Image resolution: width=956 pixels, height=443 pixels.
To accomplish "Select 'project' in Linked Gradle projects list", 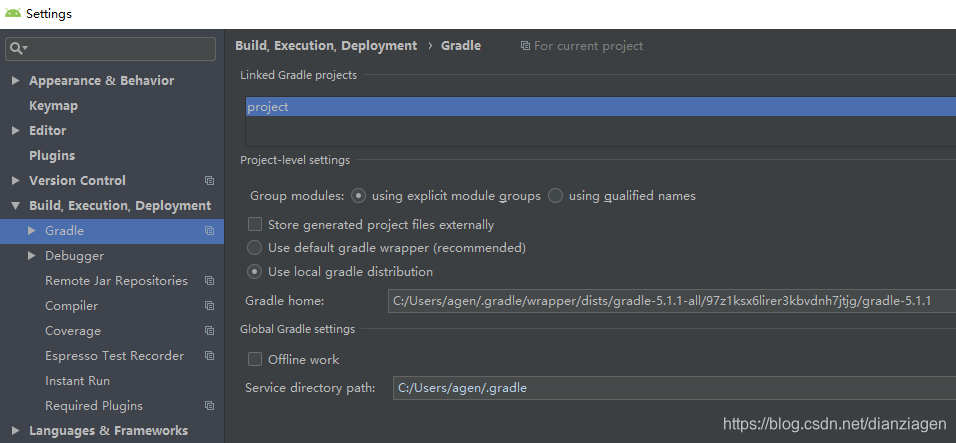I will tap(601, 107).
